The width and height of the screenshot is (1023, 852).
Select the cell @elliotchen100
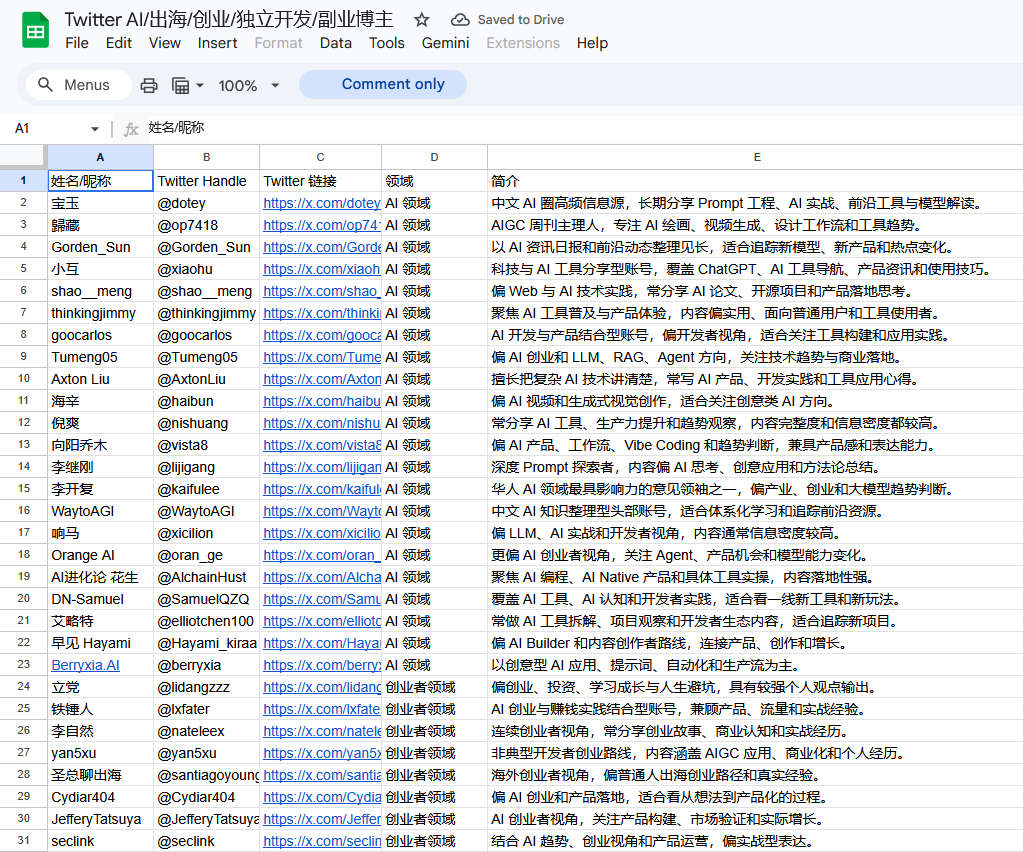click(x=206, y=621)
